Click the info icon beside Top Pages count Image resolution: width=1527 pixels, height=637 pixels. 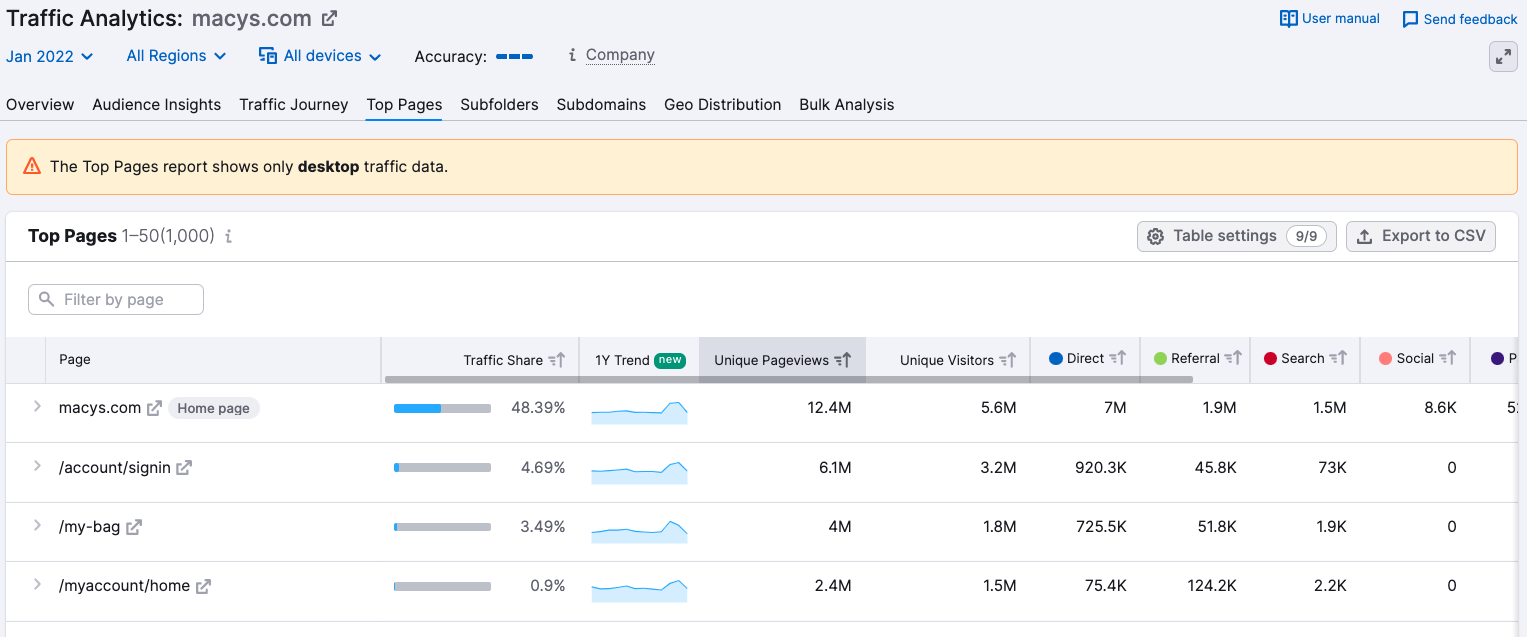tap(228, 237)
